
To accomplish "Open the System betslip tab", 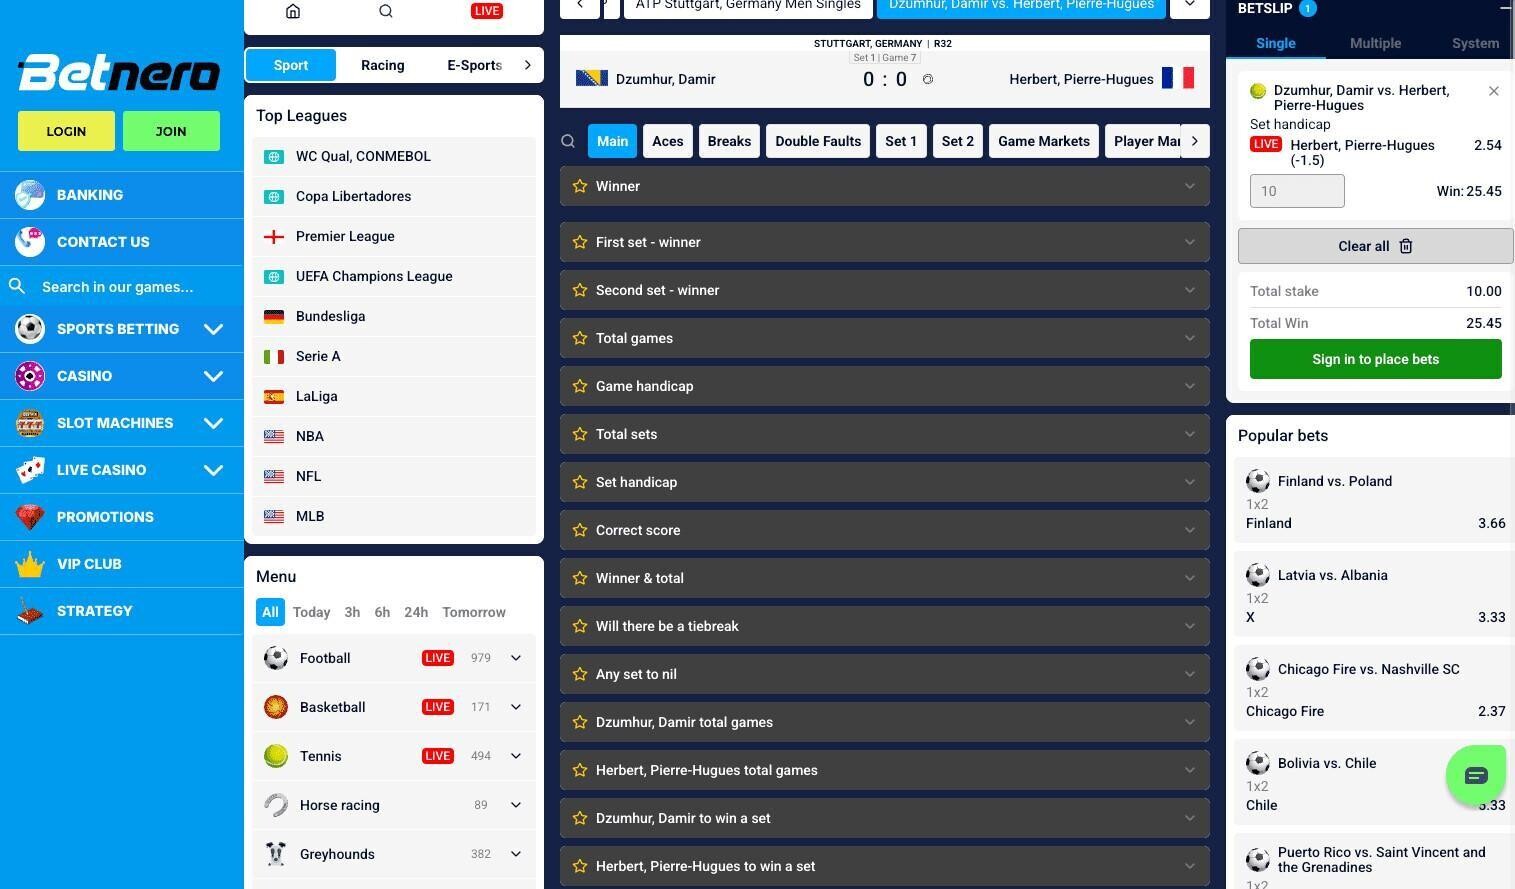I will coord(1475,43).
